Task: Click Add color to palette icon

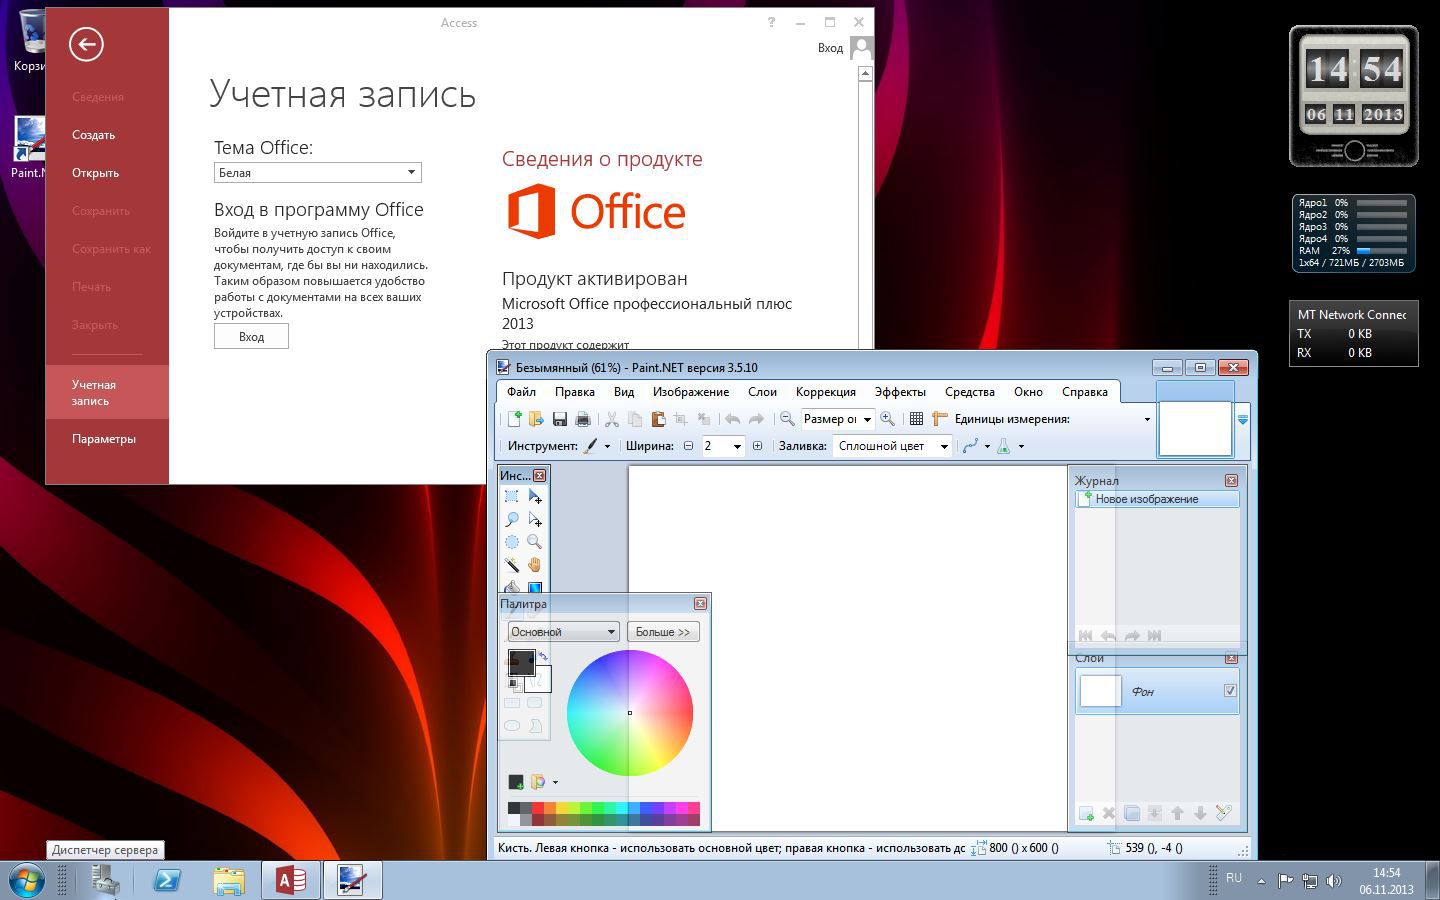Action: point(516,782)
